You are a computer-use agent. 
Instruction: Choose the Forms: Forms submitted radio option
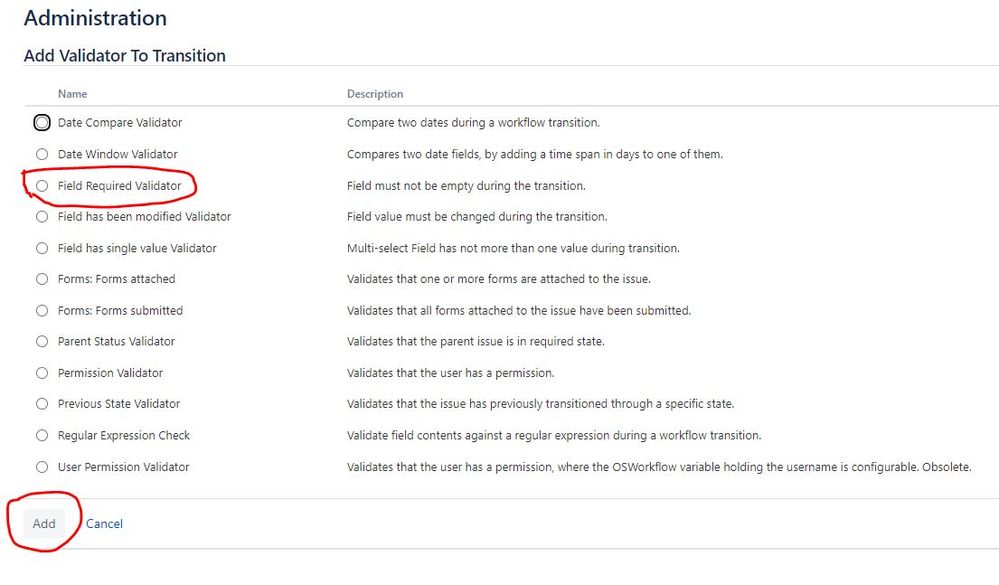click(x=42, y=311)
